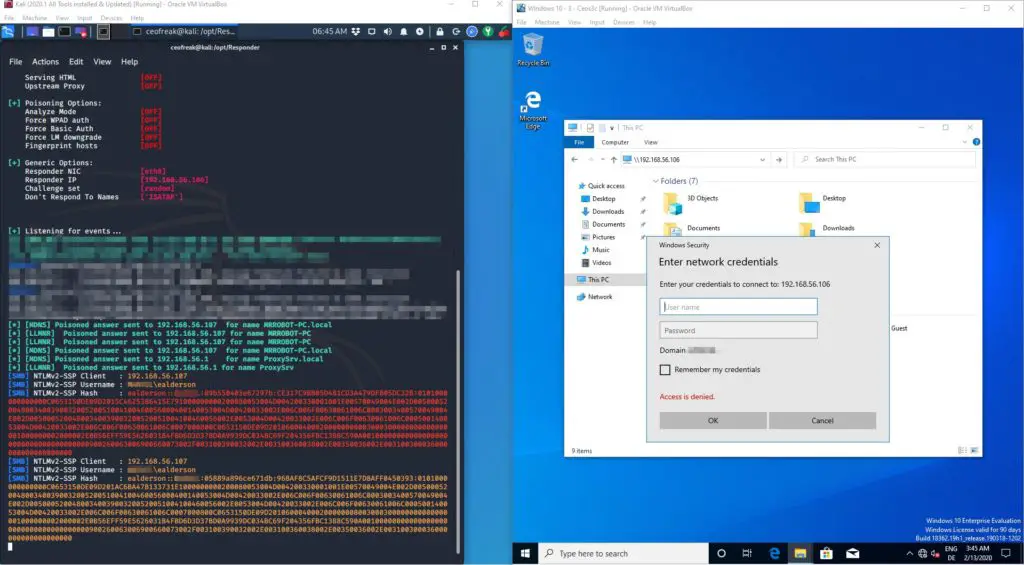
Task: Click the ENG DE language indicator
Action: pyautogui.click(x=951, y=553)
